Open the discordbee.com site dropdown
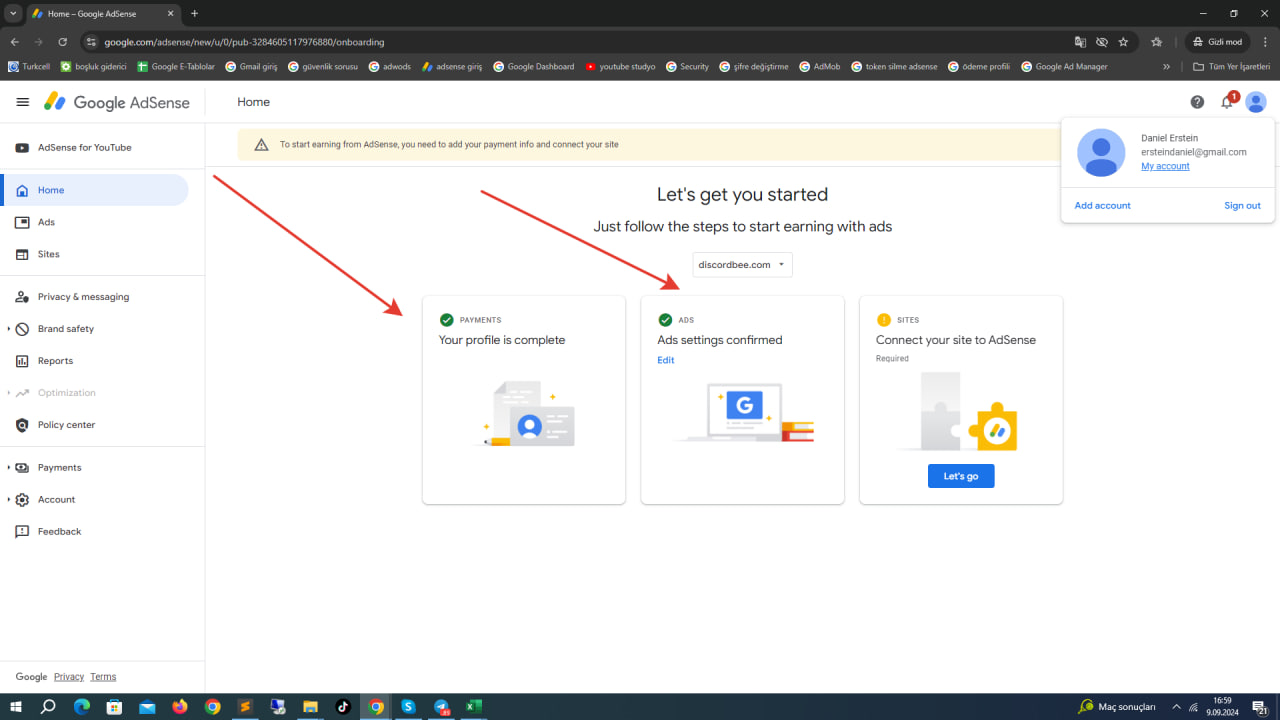The image size is (1280, 720). point(742,265)
